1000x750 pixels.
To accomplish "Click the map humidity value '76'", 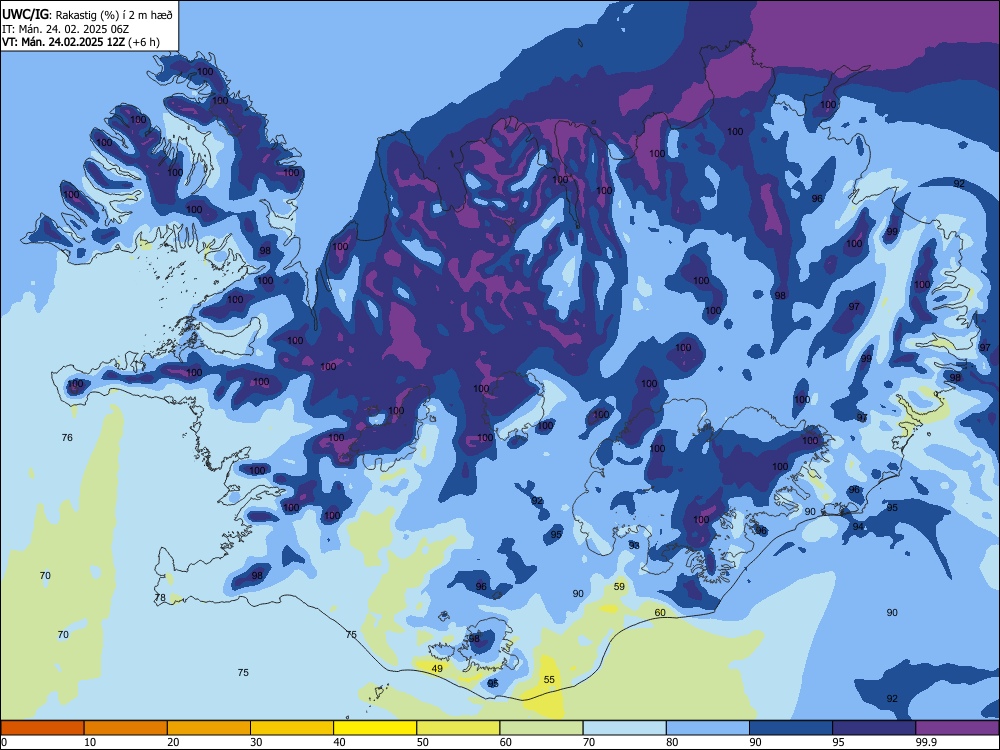I will [x=67, y=437].
